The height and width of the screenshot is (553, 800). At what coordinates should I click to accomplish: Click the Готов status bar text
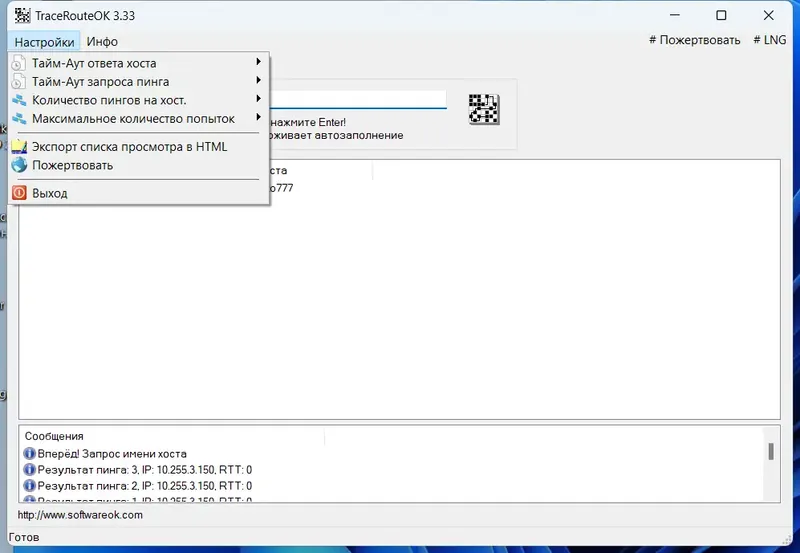click(x=23, y=537)
